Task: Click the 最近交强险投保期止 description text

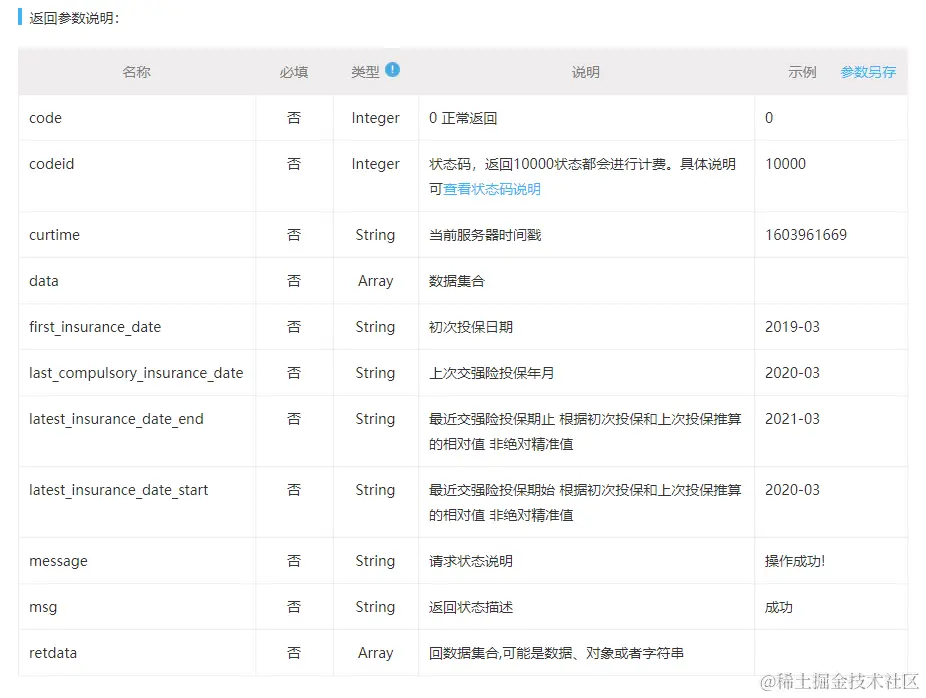Action: tap(585, 432)
